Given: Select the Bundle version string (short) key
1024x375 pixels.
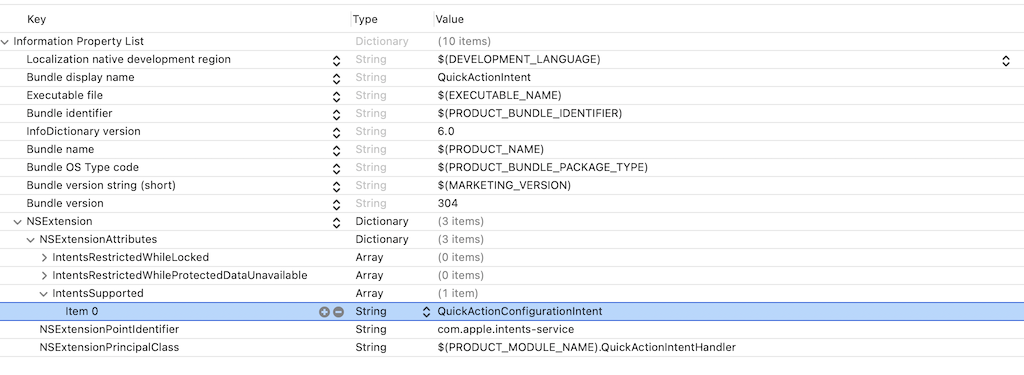Looking at the screenshot, I should [101, 186].
